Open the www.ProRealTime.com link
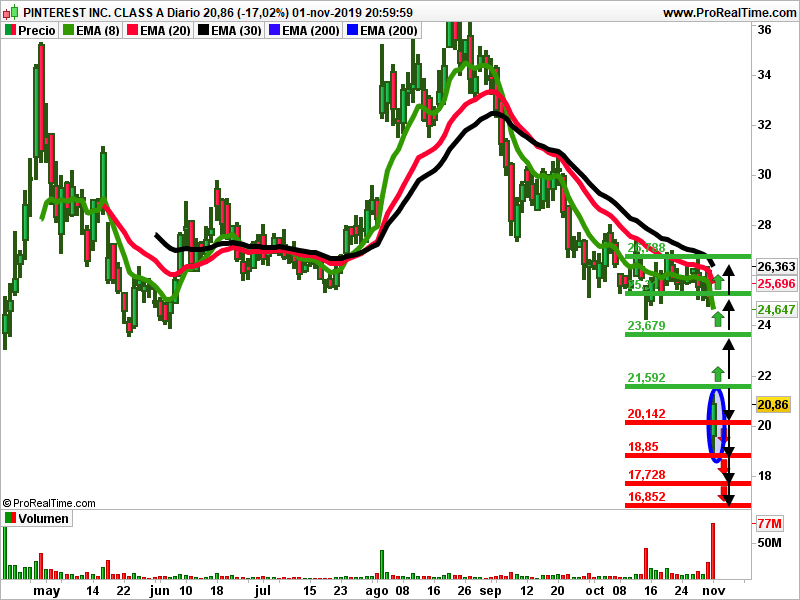 pyautogui.click(x=728, y=13)
